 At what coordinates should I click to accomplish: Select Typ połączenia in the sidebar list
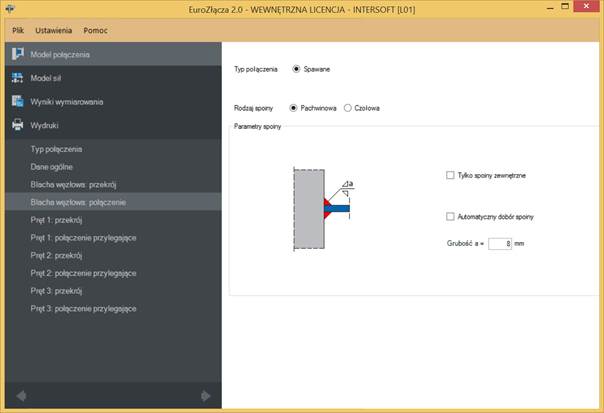coord(113,149)
